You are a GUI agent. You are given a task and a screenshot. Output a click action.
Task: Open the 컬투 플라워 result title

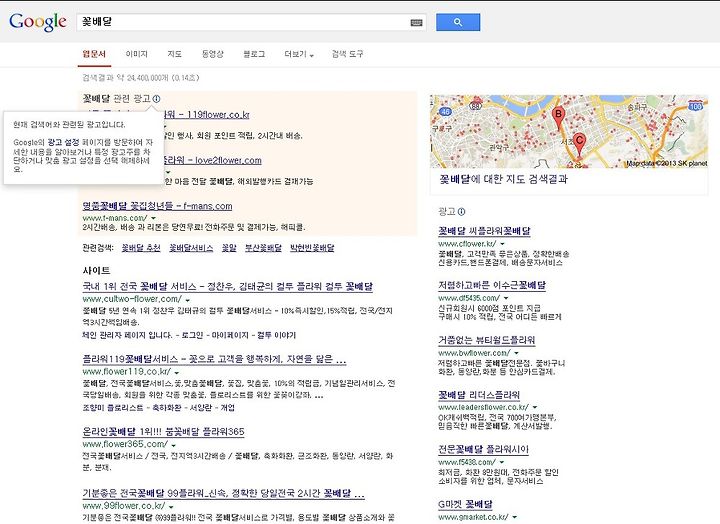coord(228,287)
